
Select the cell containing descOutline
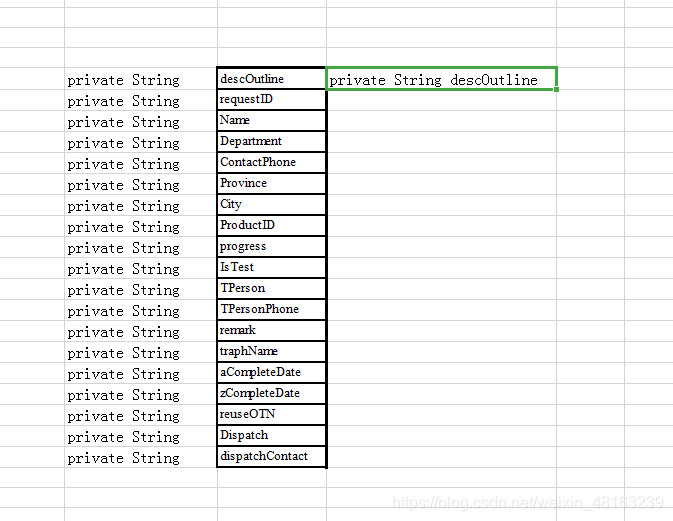[271, 79]
